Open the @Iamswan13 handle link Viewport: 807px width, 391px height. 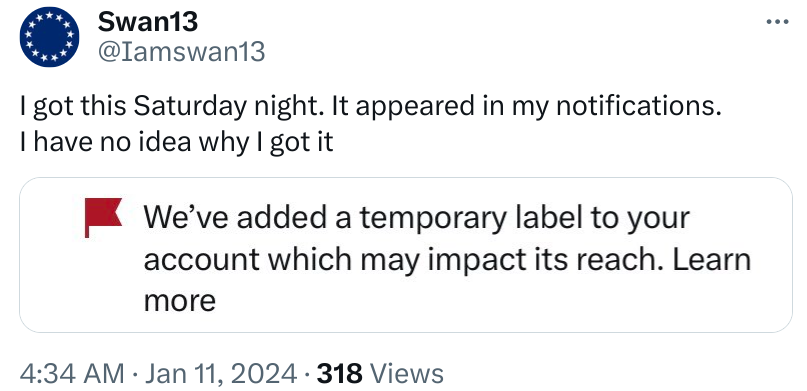click(181, 52)
